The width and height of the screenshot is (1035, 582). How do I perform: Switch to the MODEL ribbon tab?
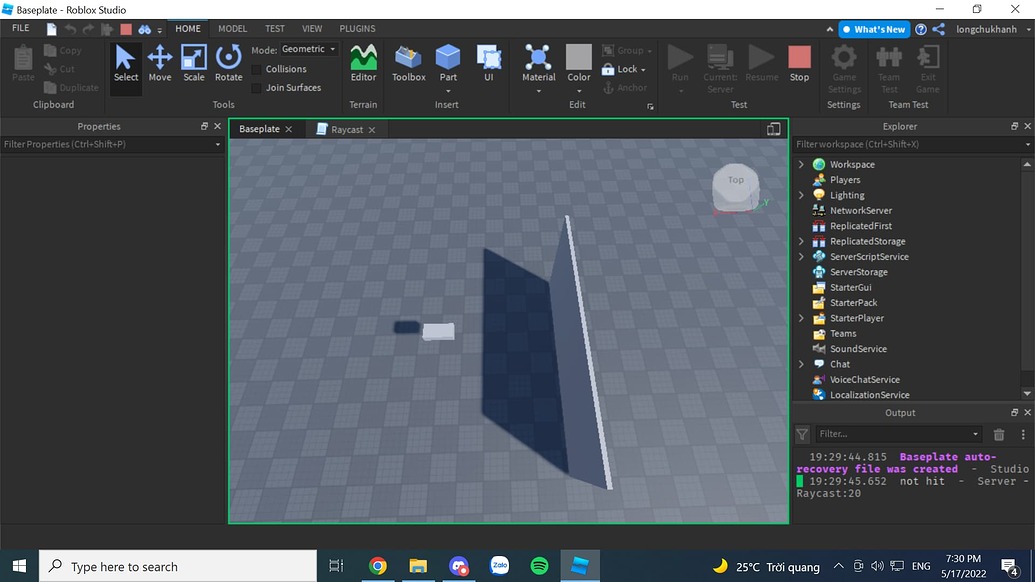[x=232, y=28]
